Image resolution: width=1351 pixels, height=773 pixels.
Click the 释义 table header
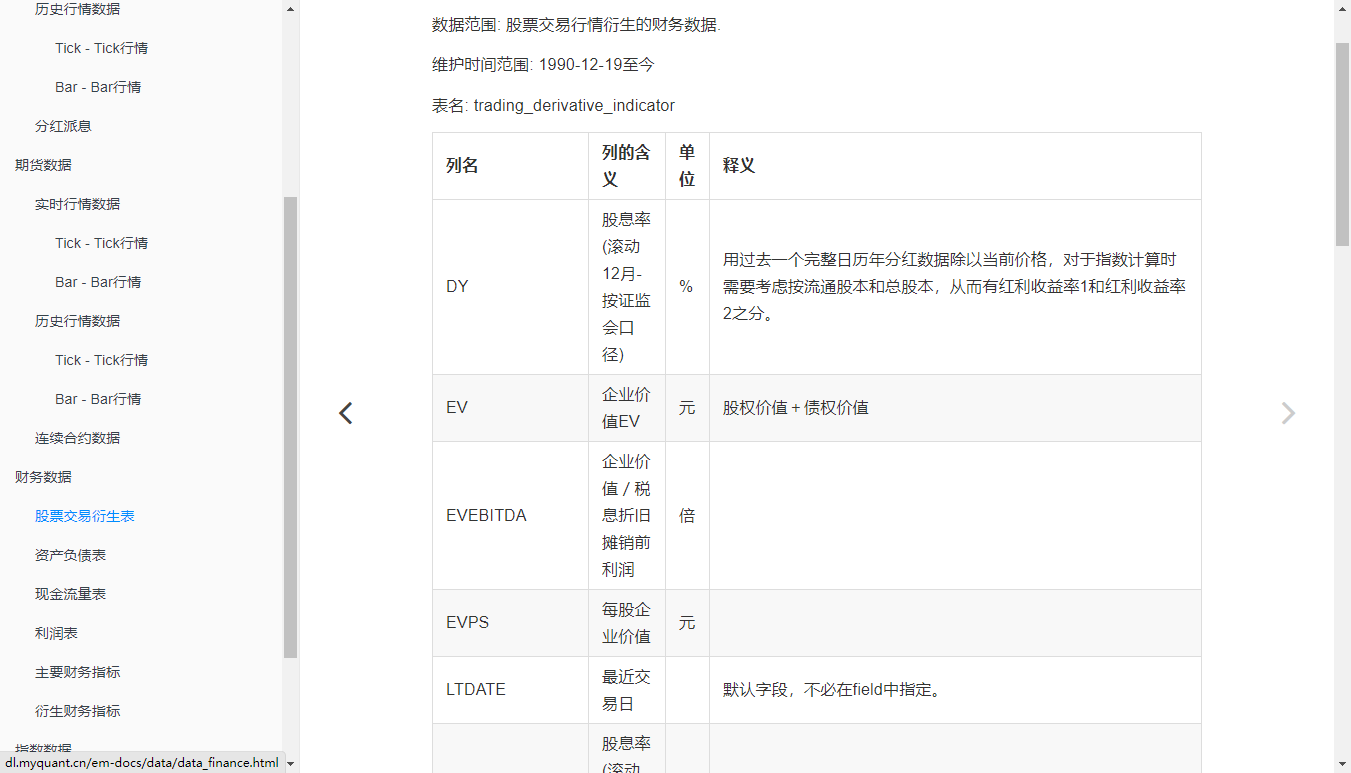tap(955, 166)
